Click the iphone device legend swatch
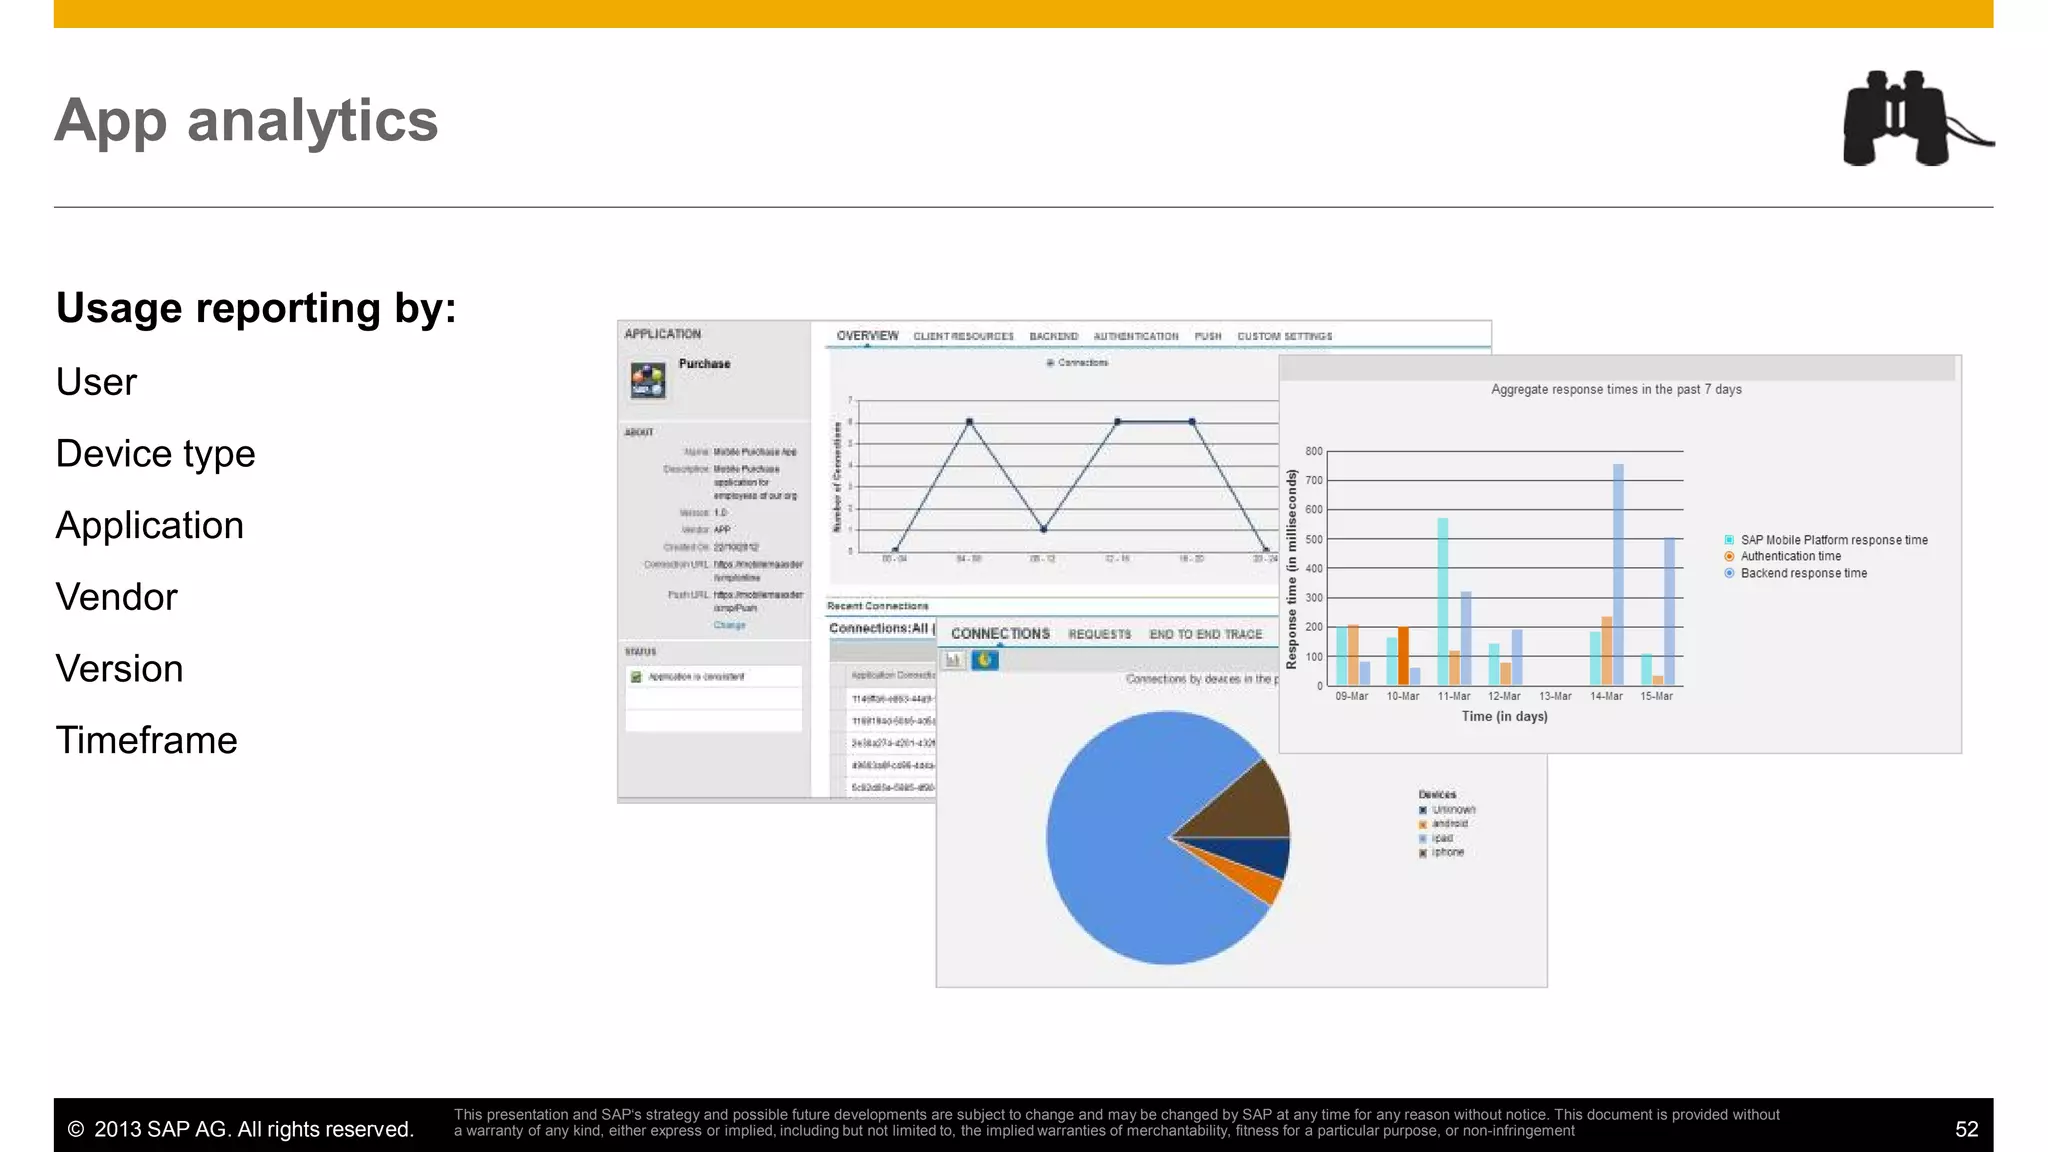Image resolution: width=2048 pixels, height=1152 pixels. 1423,853
